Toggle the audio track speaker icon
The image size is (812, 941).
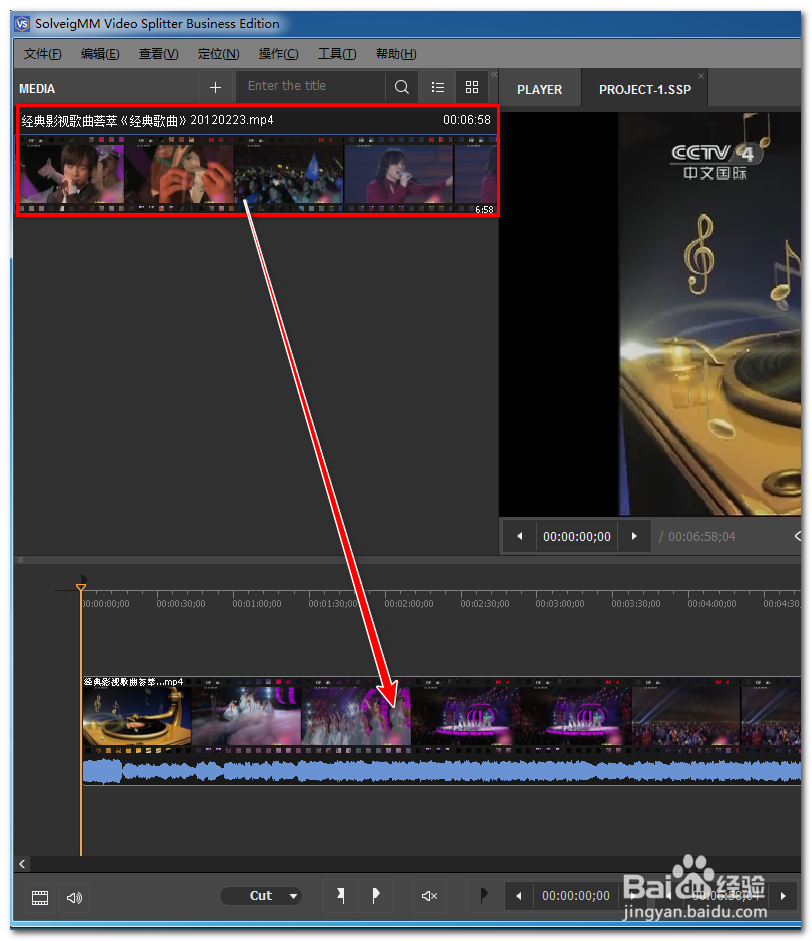pos(74,898)
